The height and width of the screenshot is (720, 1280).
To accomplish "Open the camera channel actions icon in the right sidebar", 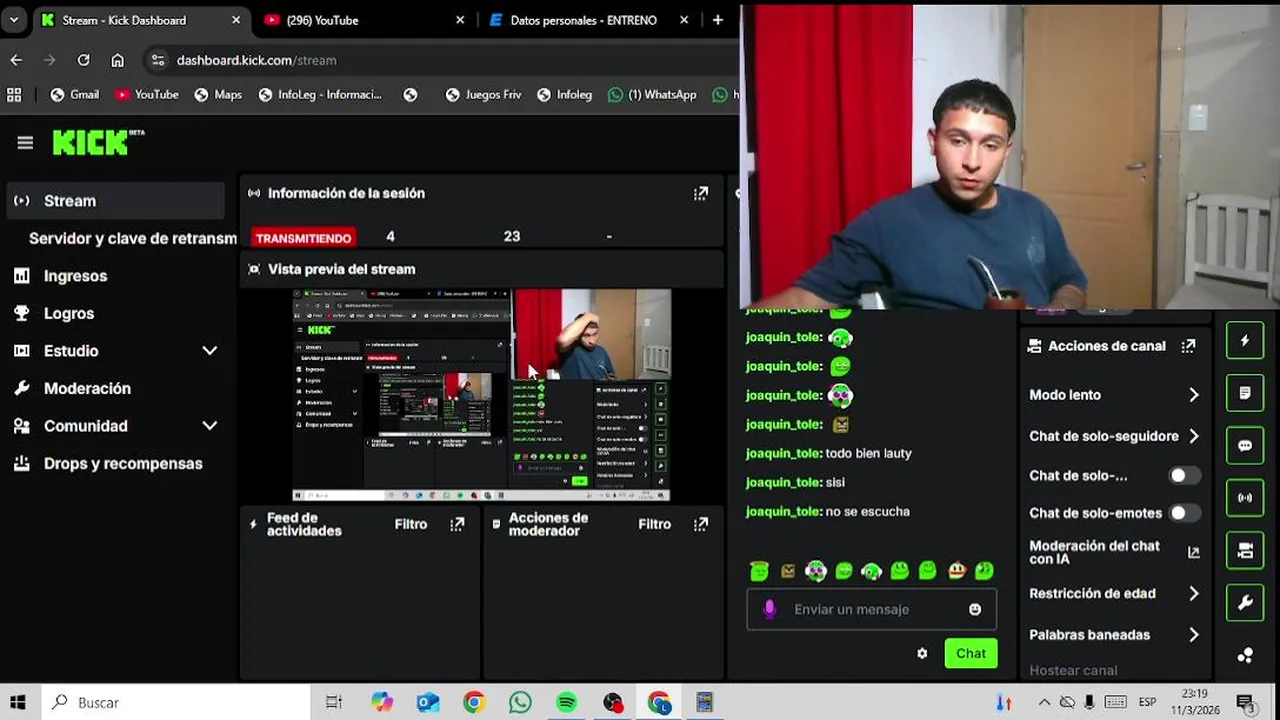I will 1245,550.
